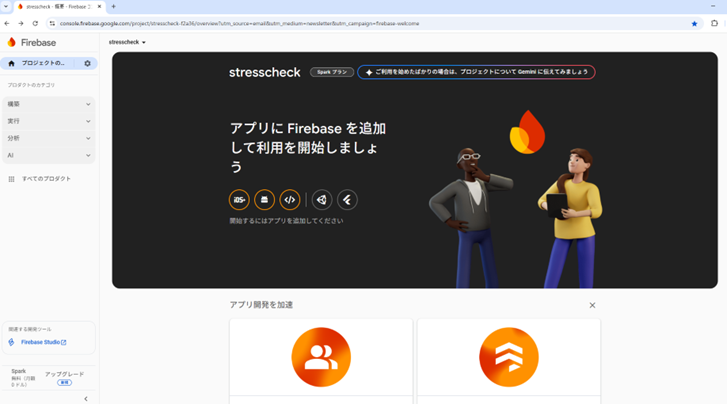Click the すべてのプロダクト grid icon
This screenshot has height=404, width=727.
(12, 179)
